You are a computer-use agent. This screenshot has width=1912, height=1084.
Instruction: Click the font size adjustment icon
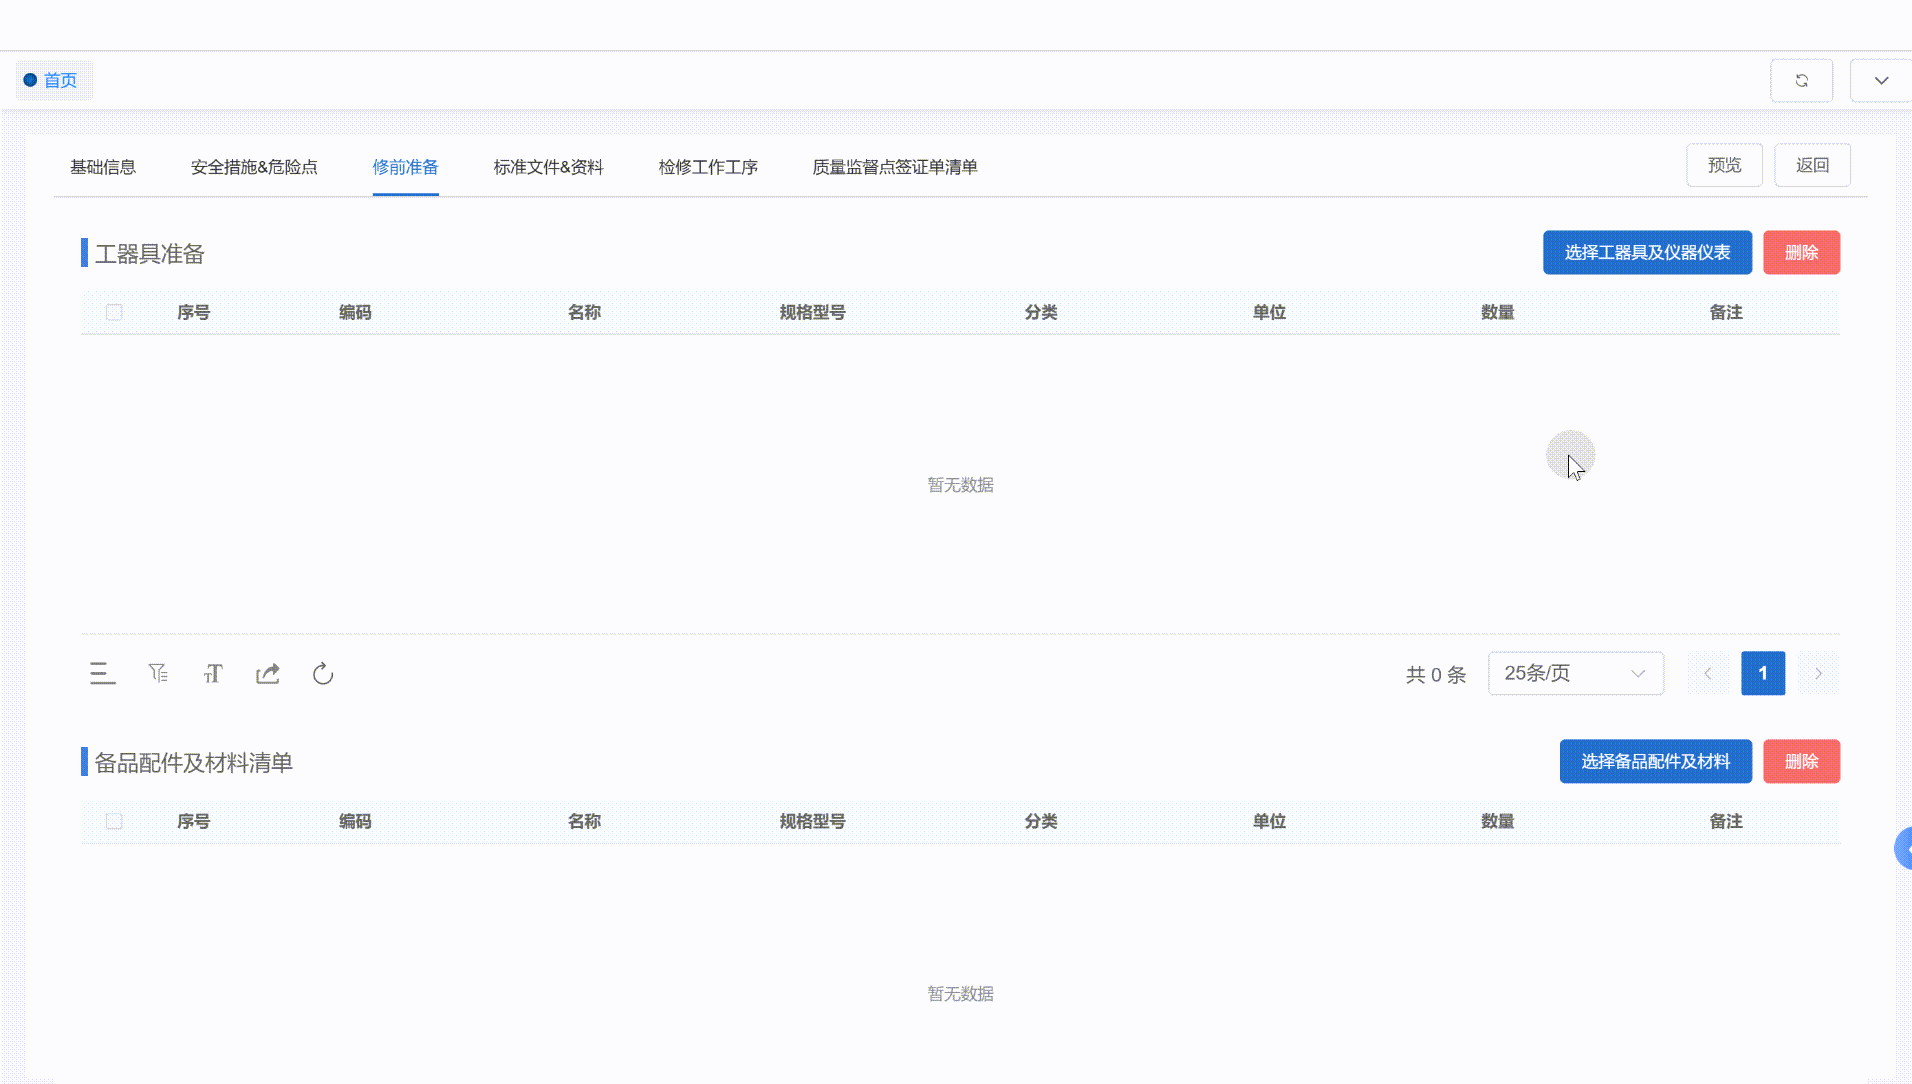coord(212,673)
